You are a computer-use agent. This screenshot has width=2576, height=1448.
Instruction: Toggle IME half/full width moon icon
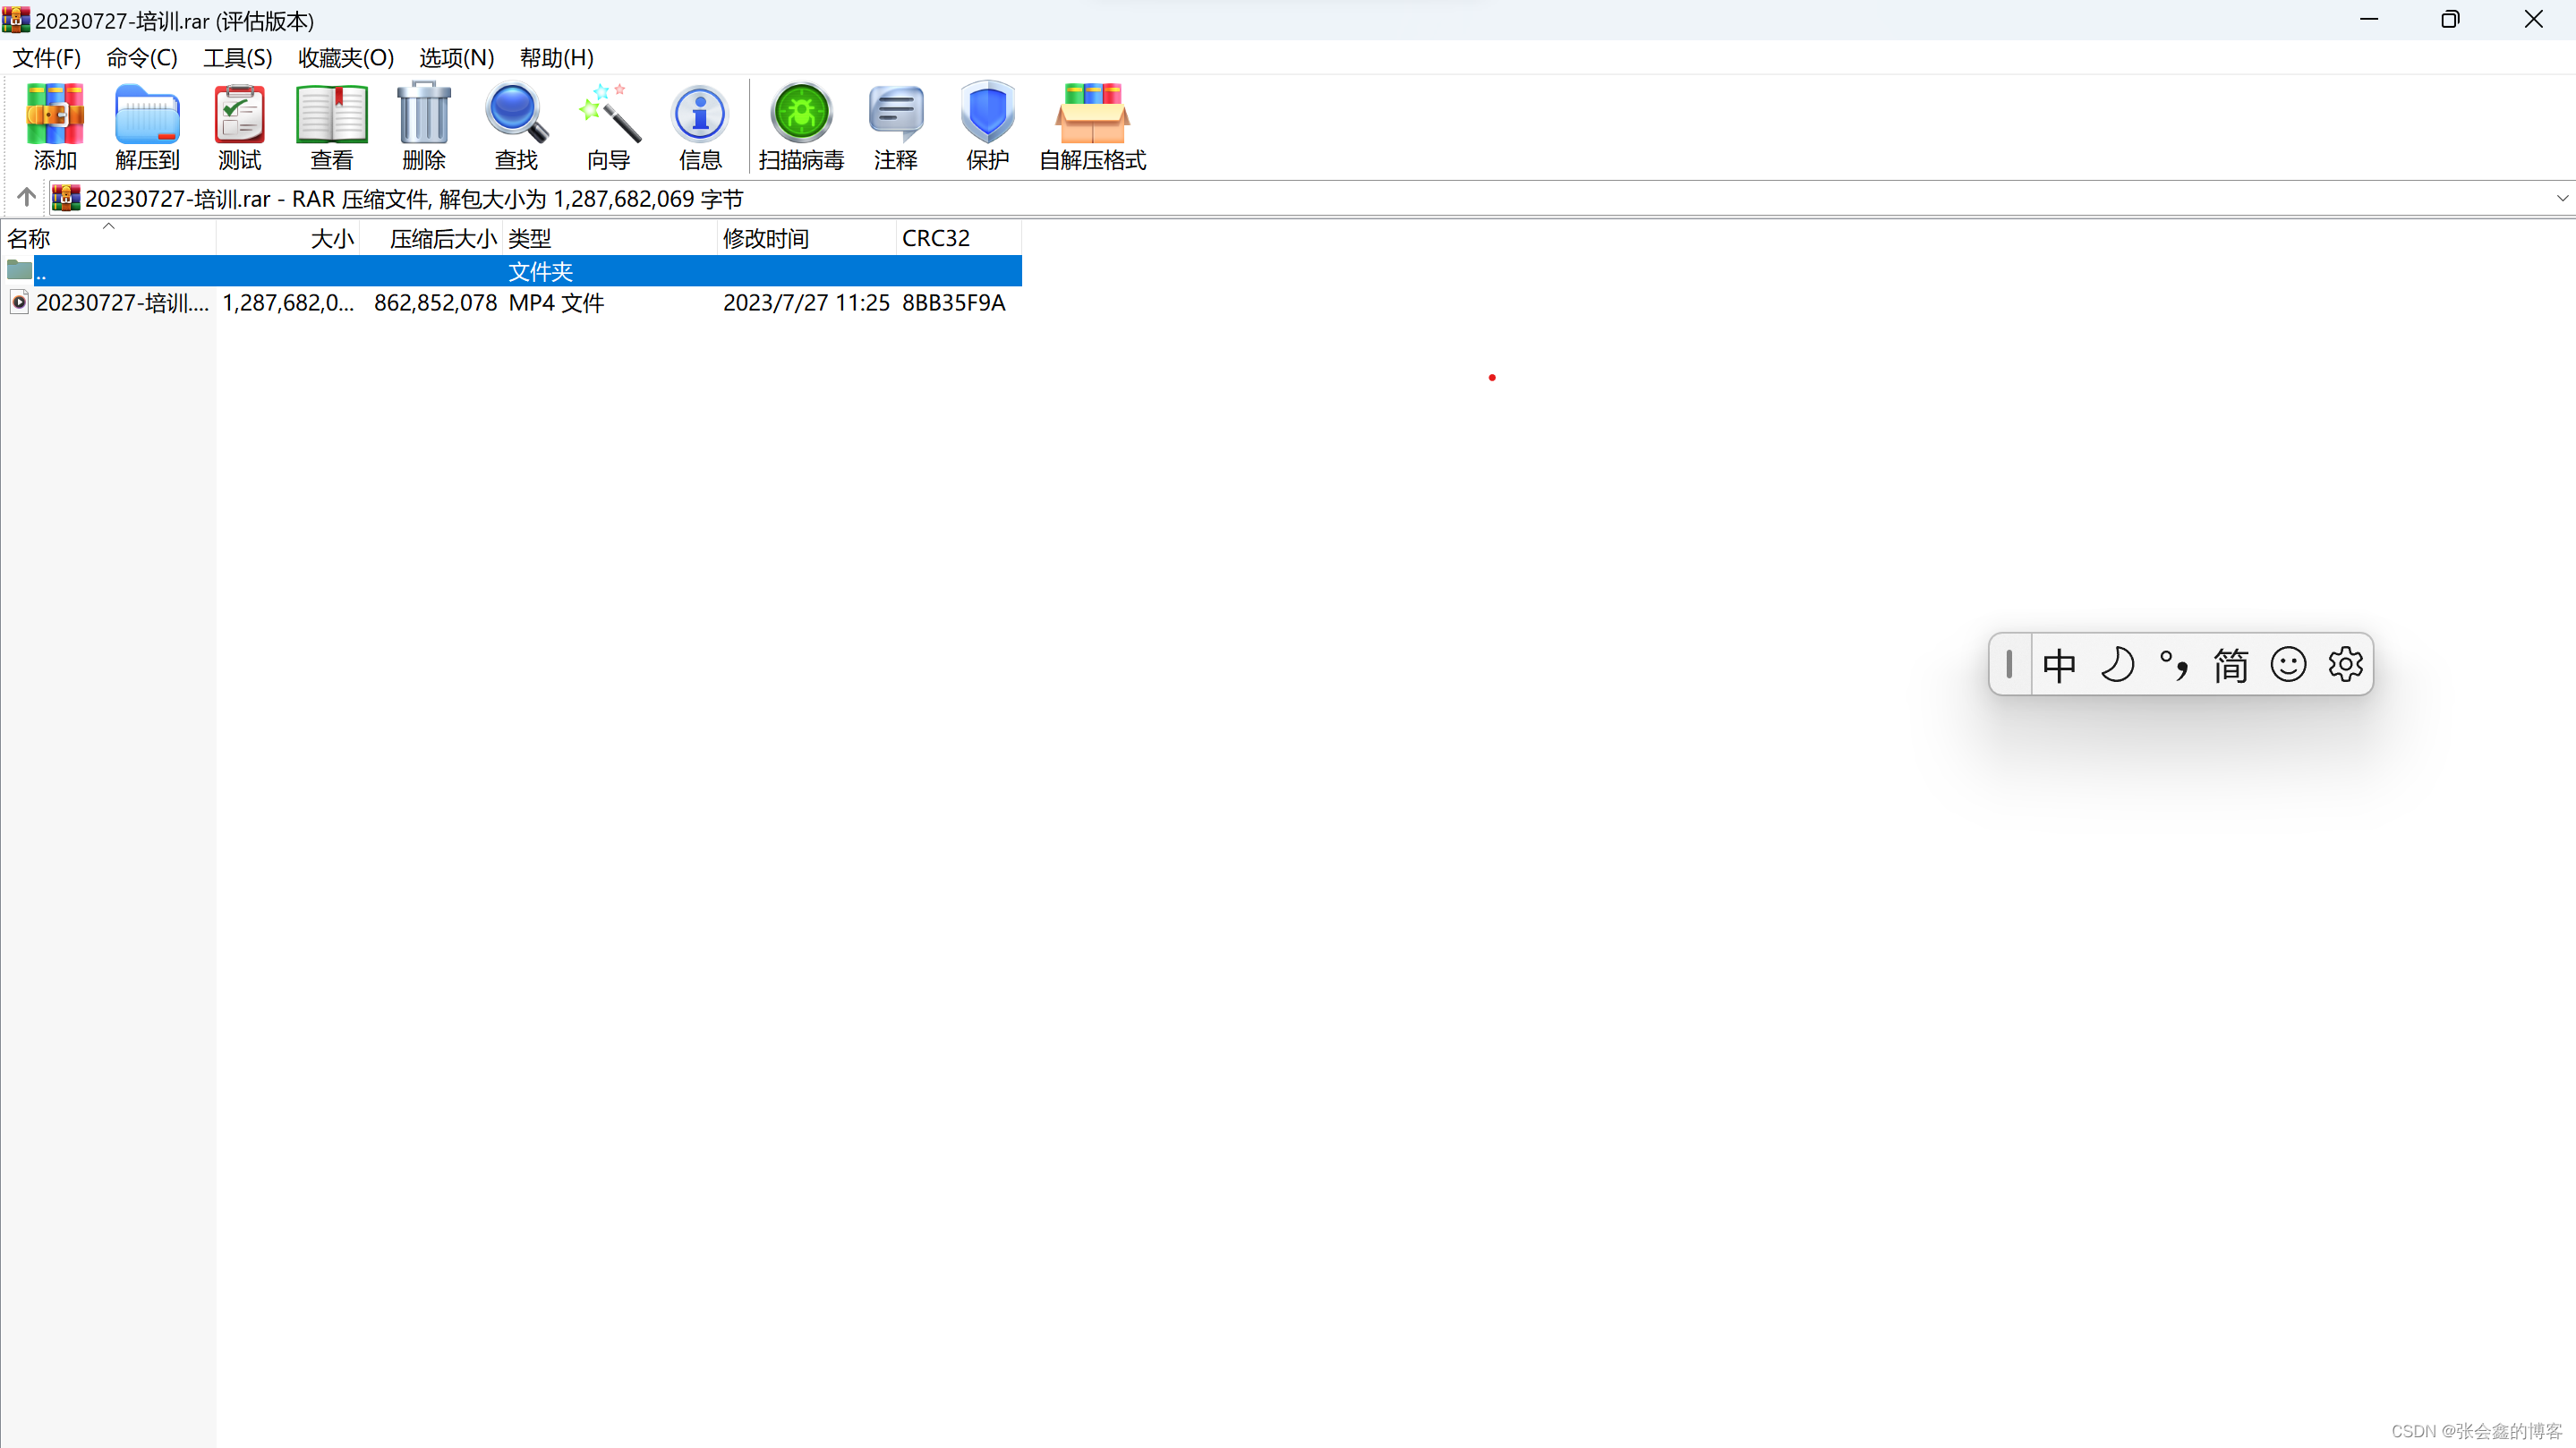tap(2117, 664)
